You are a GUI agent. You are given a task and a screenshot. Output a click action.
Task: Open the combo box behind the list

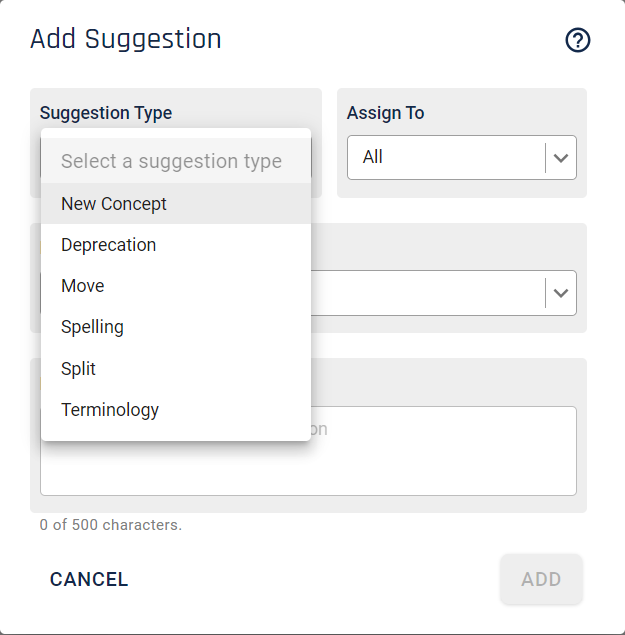coord(444,293)
